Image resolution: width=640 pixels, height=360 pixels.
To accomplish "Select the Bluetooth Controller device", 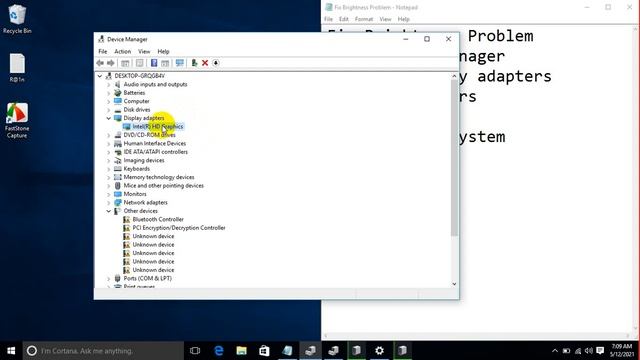I will tap(158, 220).
